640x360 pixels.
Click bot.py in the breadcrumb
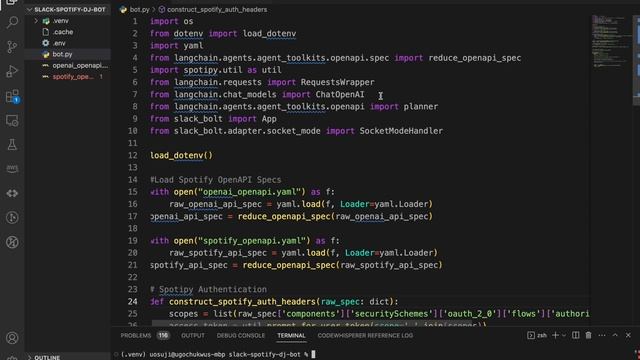pos(140,9)
